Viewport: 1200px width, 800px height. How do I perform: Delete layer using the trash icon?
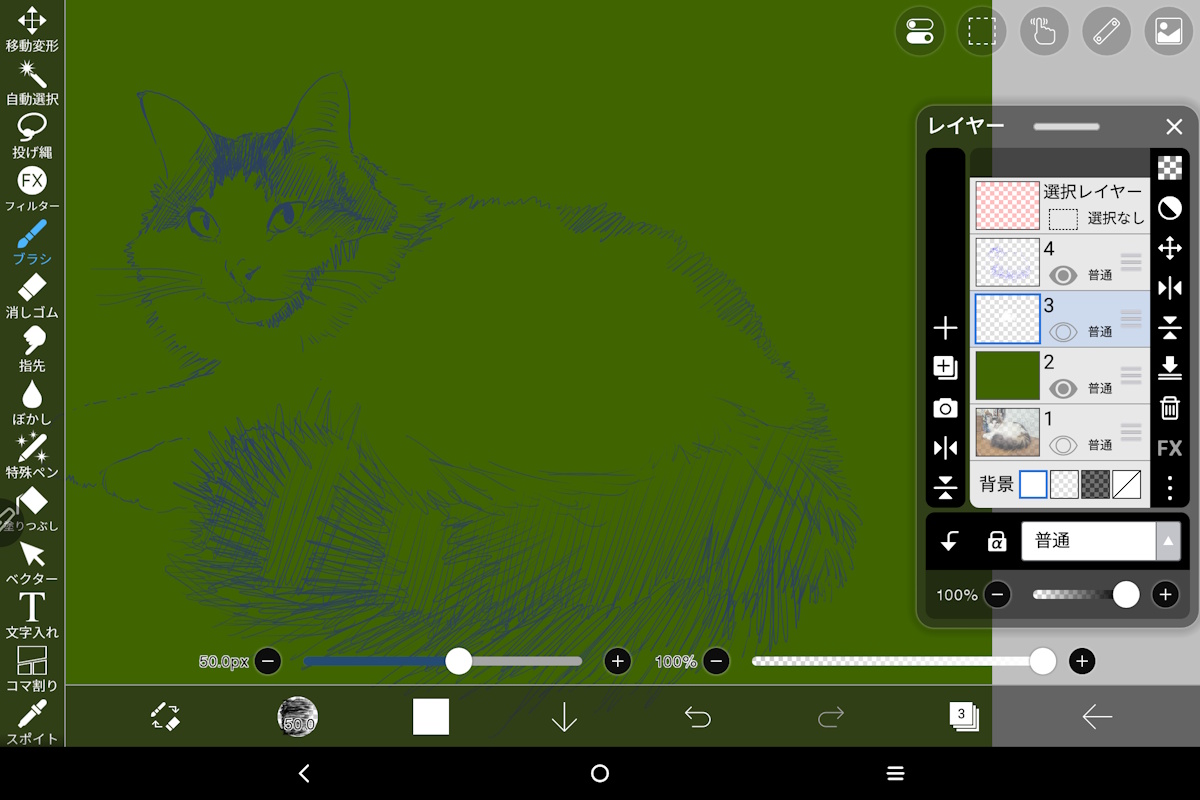(x=1169, y=408)
